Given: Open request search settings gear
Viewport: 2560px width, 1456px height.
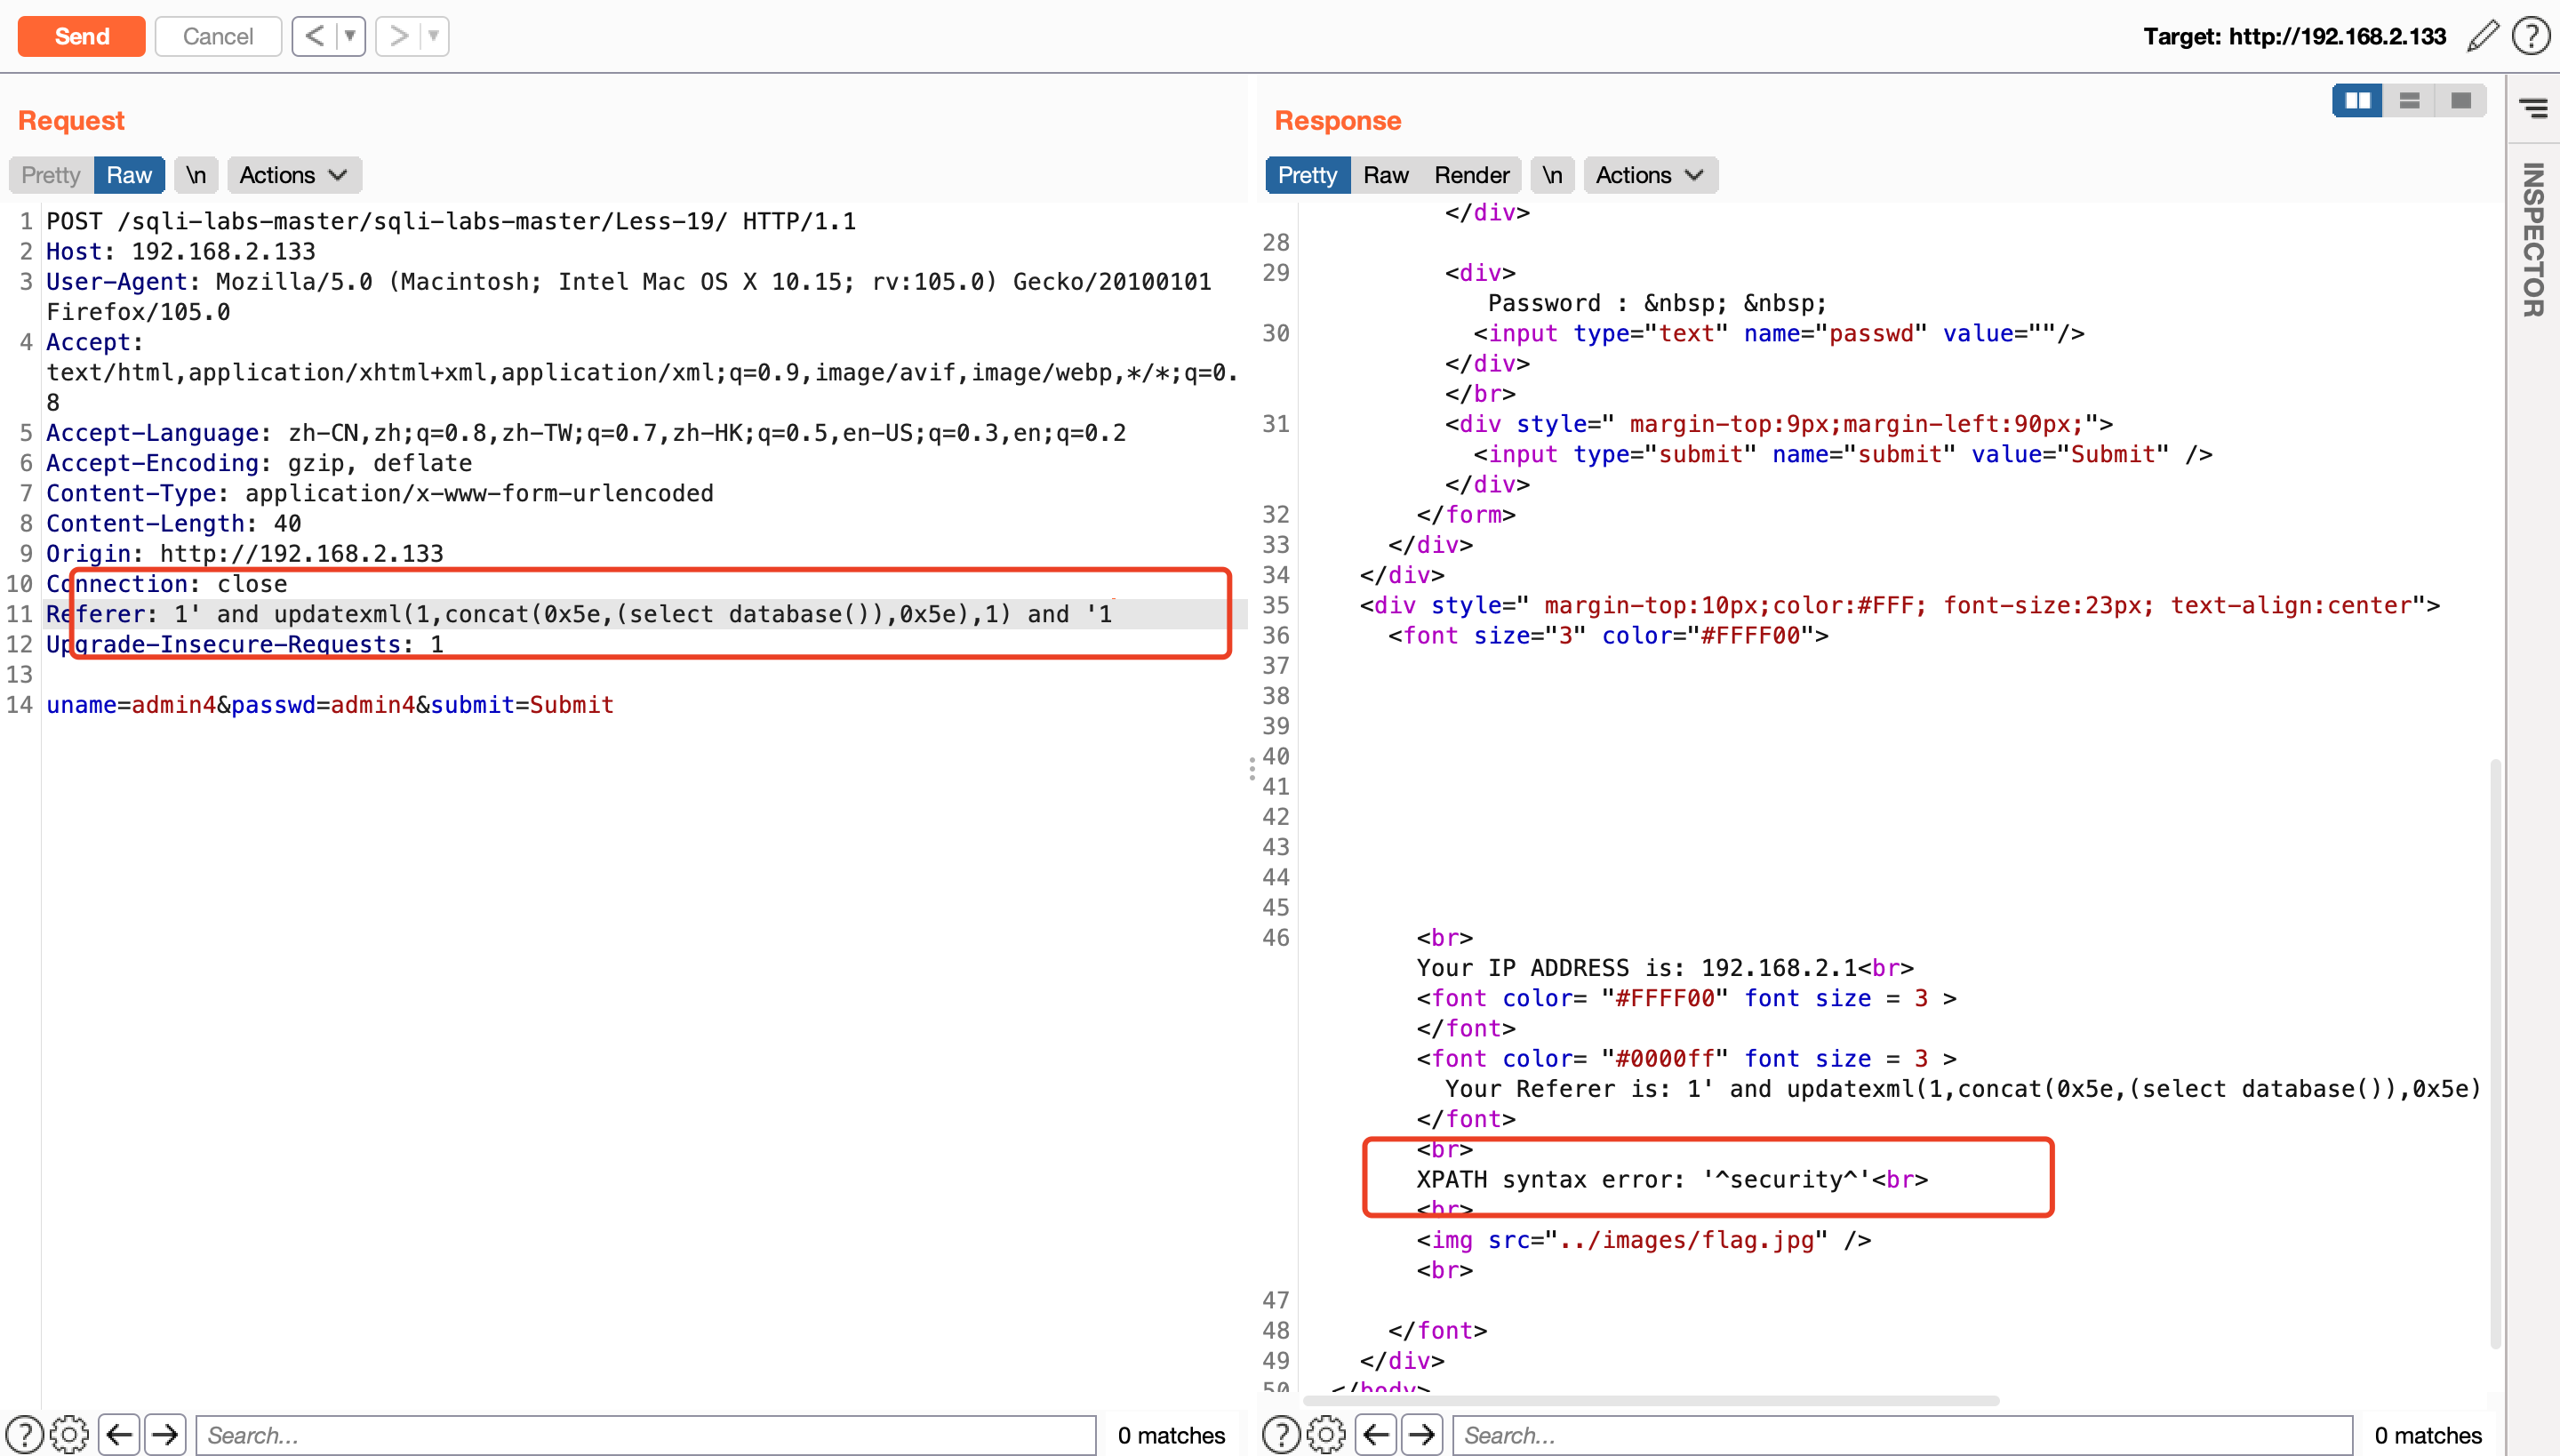Looking at the screenshot, I should [x=69, y=1435].
